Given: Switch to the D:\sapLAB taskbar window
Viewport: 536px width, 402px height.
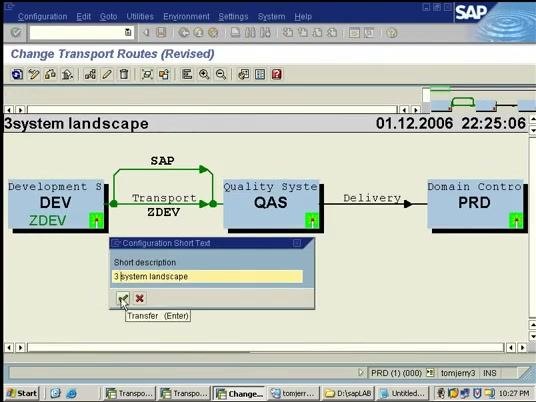Looking at the screenshot, I should [x=349, y=393].
